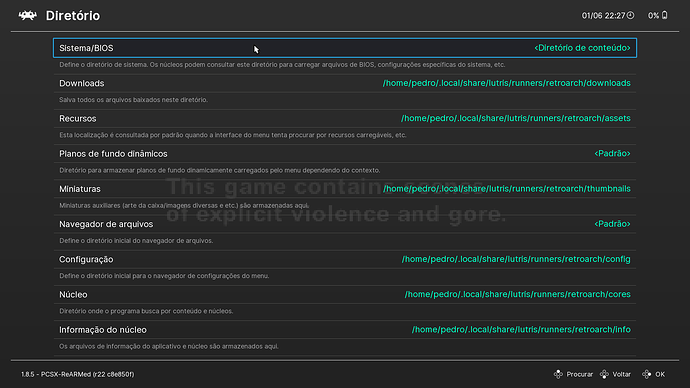Open the Downloads directory setting
Image resolution: width=690 pixels, height=388 pixels.
click(345, 83)
